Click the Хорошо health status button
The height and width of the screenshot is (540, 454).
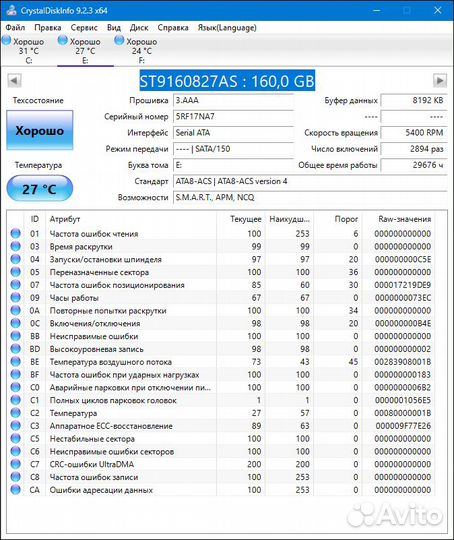(40, 130)
